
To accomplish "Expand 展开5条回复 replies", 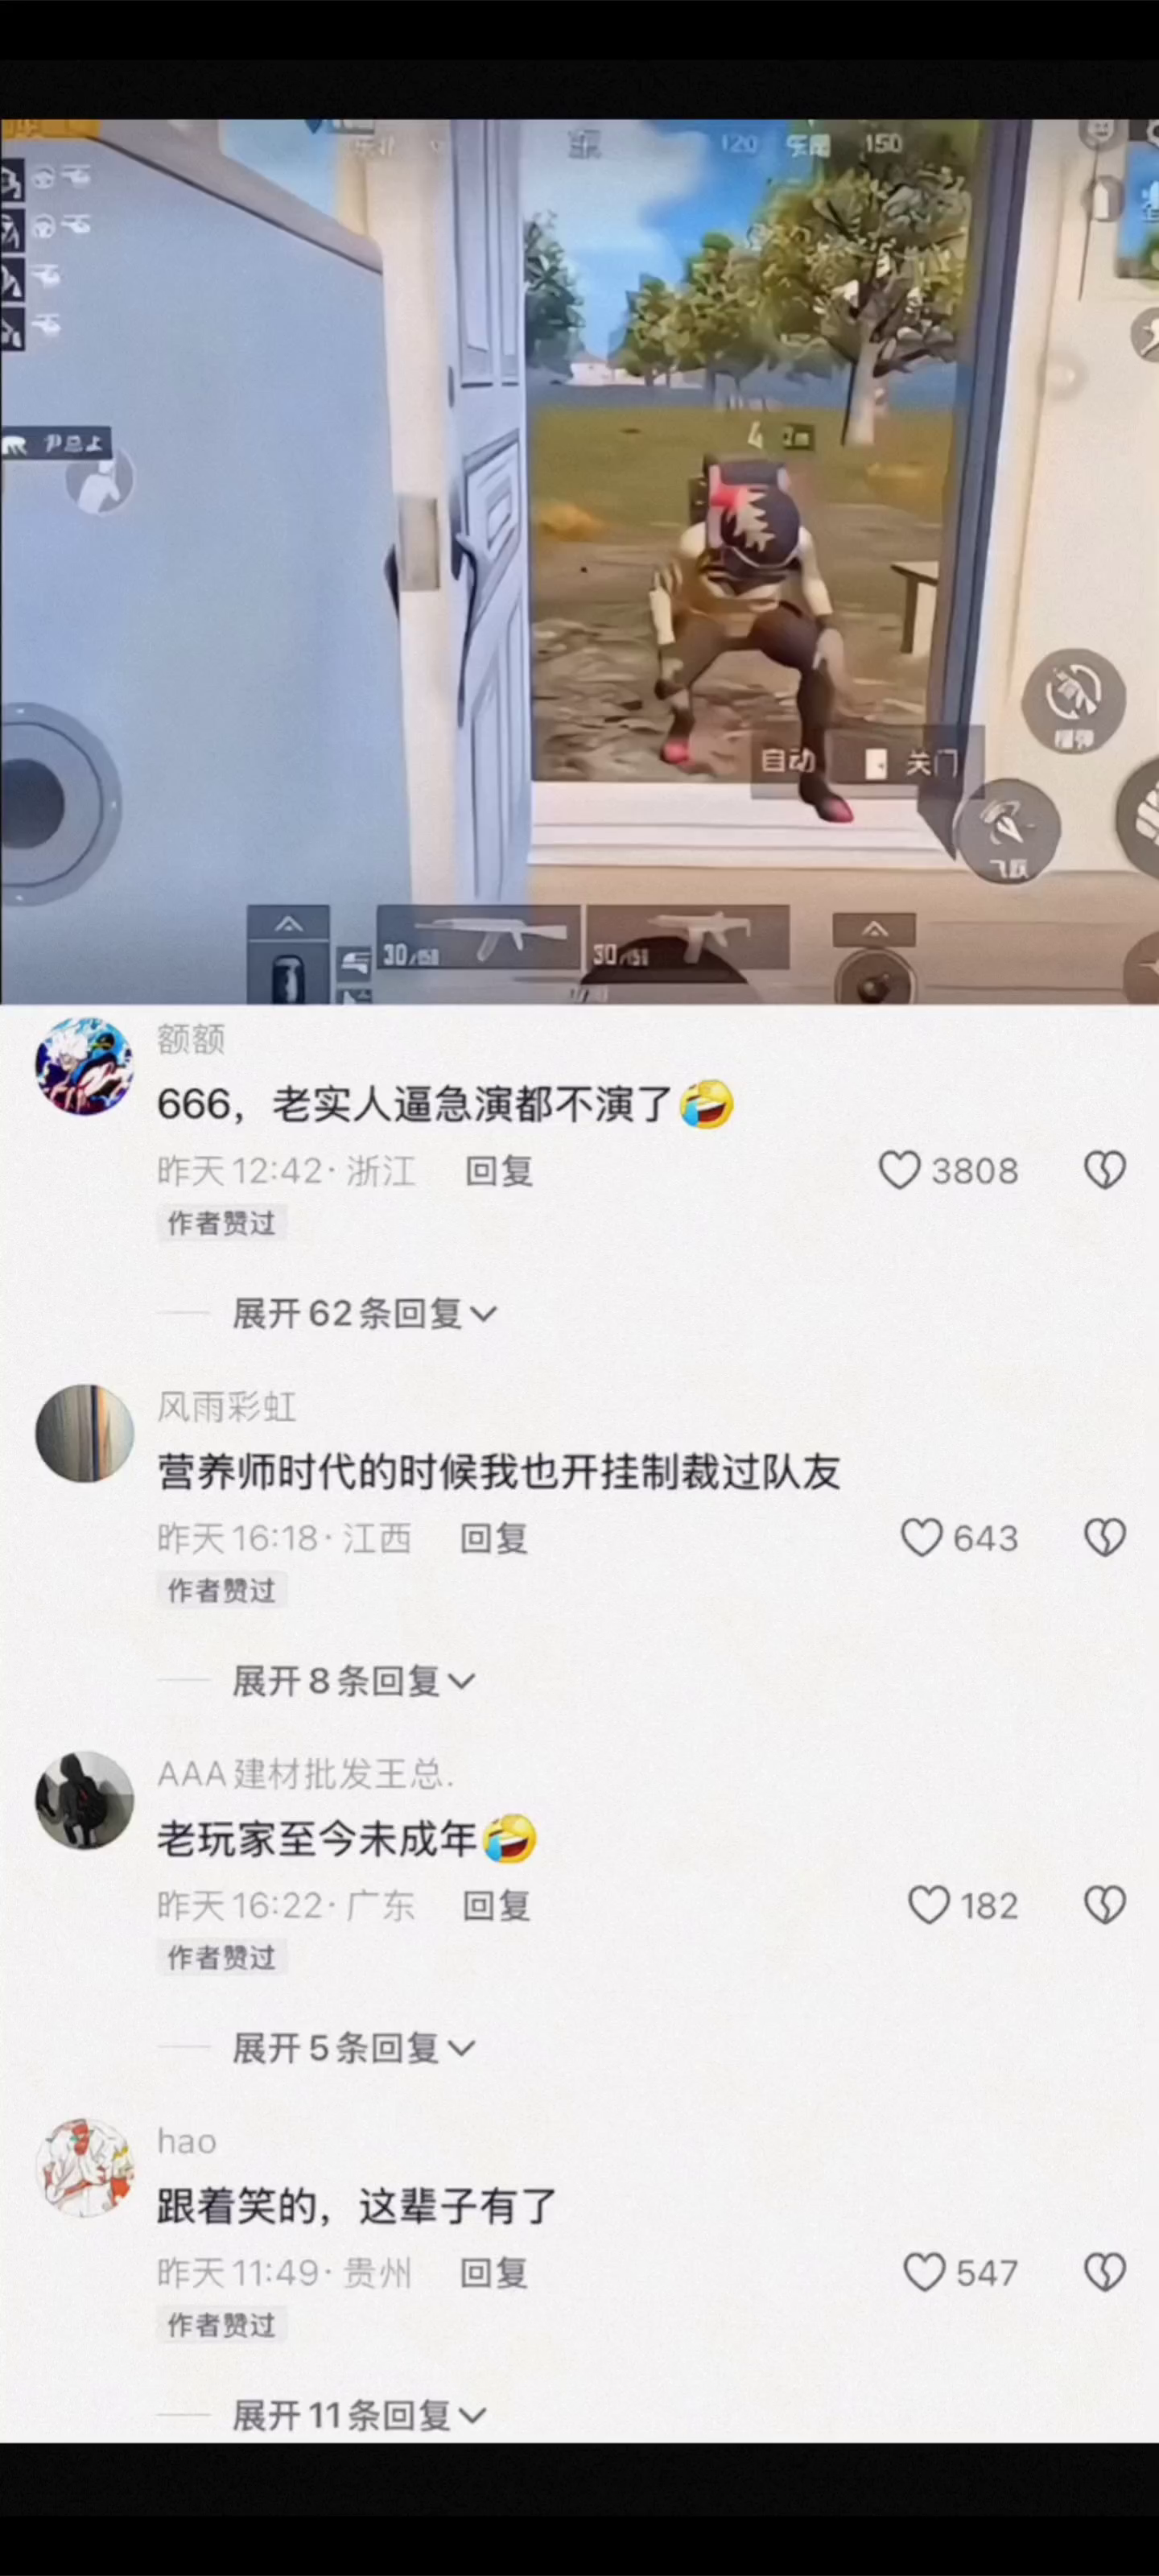I will pyautogui.click(x=353, y=2048).
